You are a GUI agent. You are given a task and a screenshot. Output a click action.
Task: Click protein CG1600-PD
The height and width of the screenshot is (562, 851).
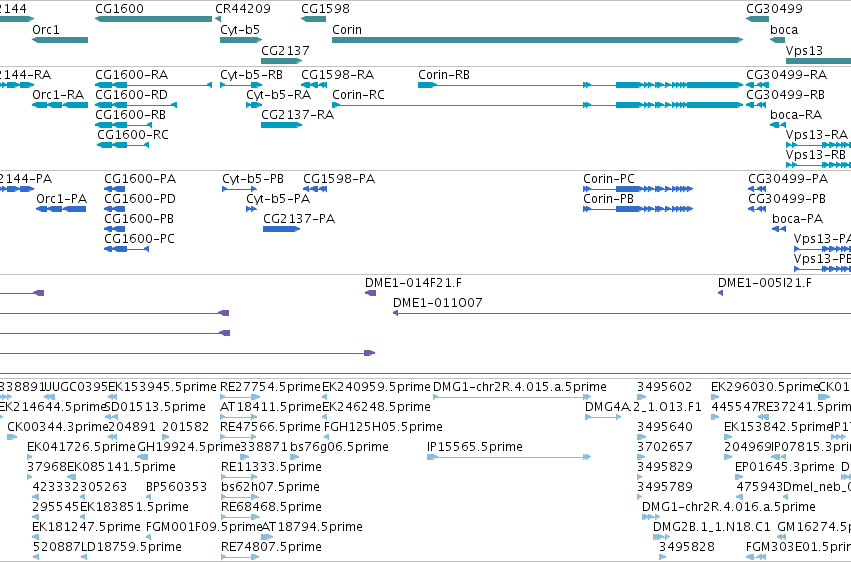115,209
